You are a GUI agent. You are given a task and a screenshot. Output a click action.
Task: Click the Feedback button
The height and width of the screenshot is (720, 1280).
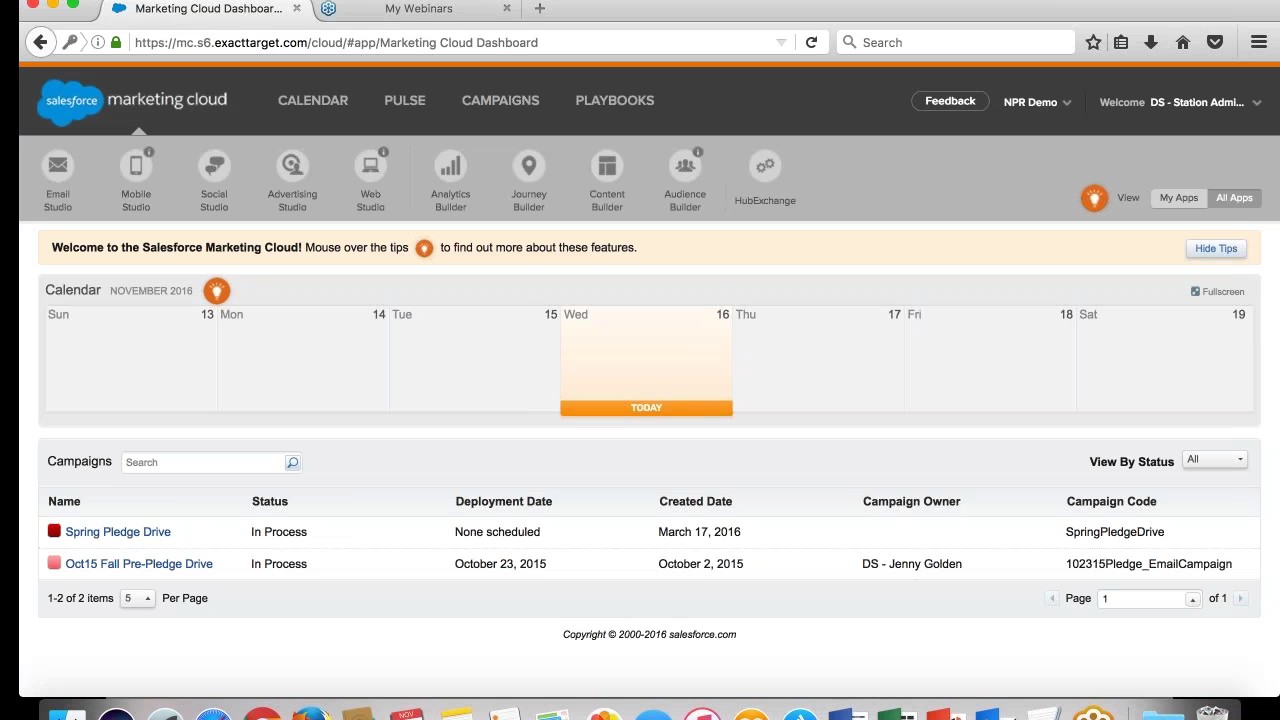coord(950,101)
